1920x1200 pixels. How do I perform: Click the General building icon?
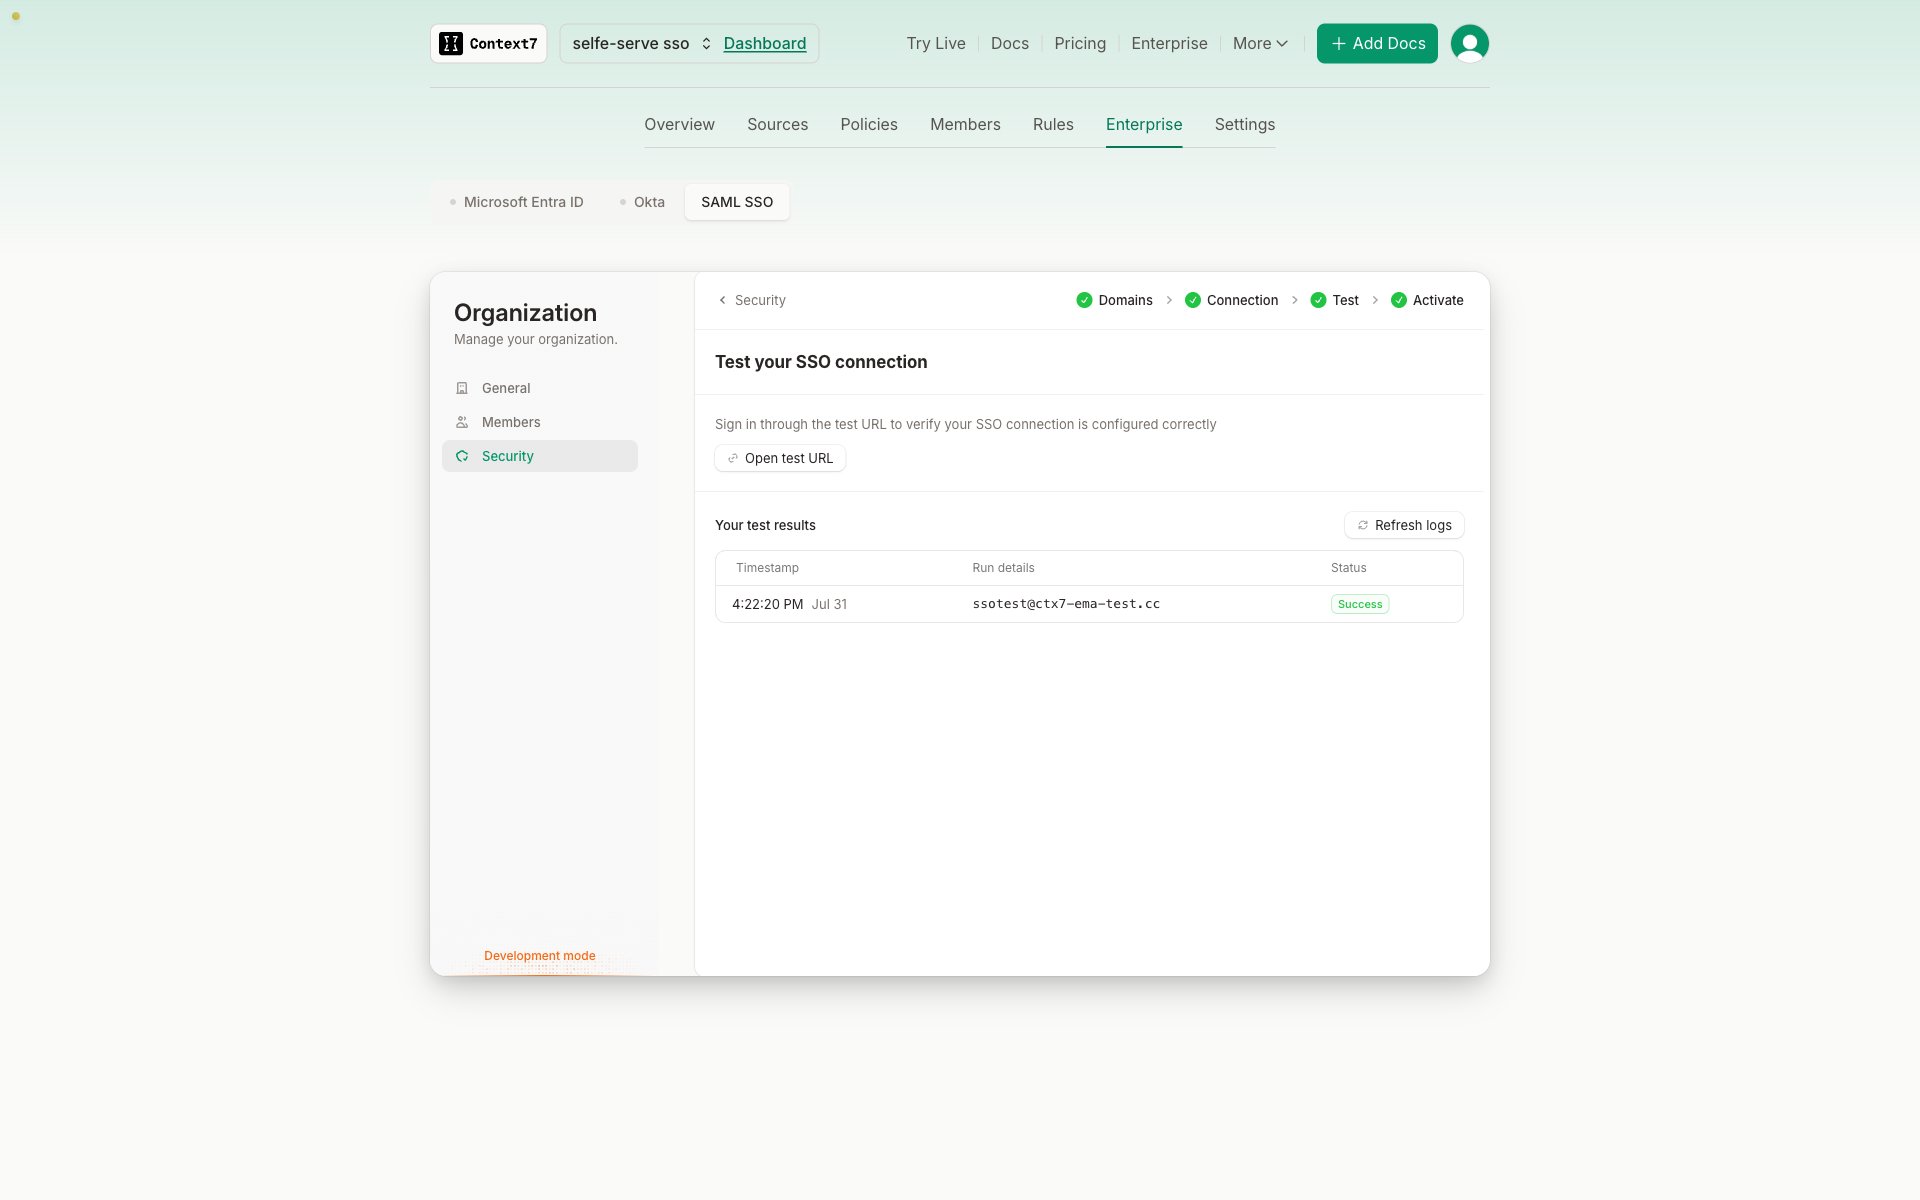tap(462, 388)
